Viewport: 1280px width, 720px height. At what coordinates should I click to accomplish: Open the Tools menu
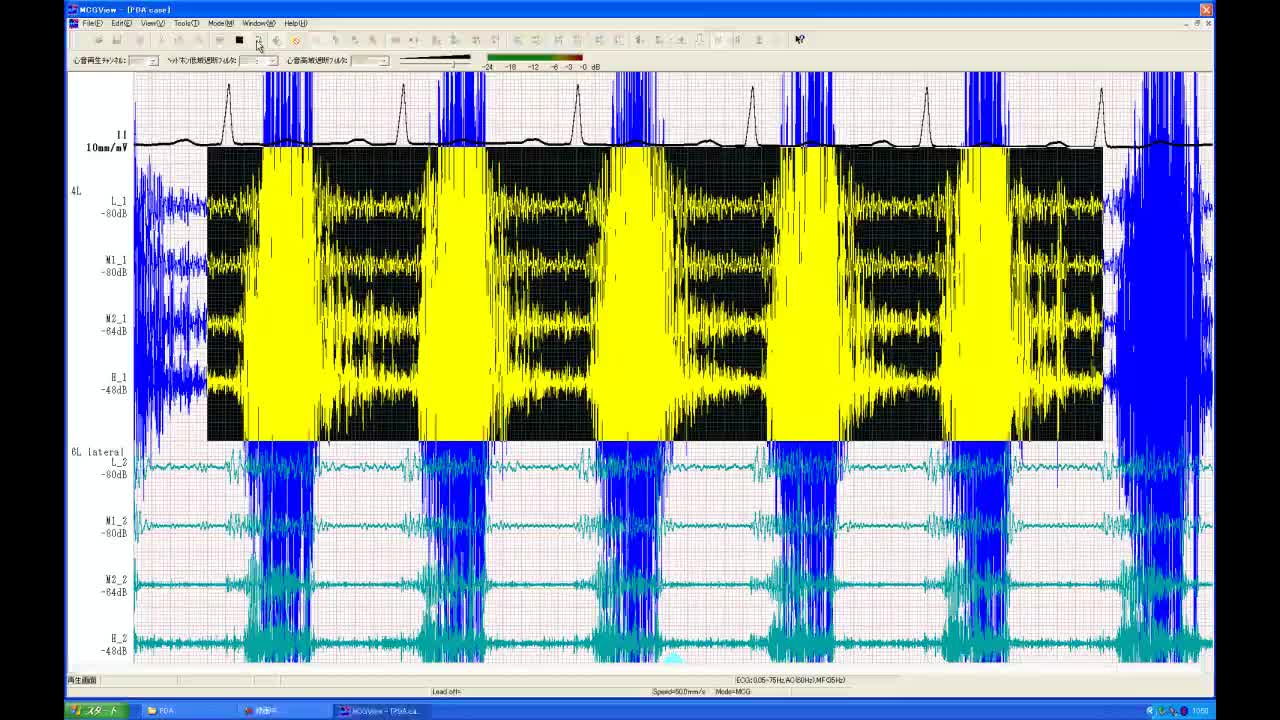[x=186, y=23]
